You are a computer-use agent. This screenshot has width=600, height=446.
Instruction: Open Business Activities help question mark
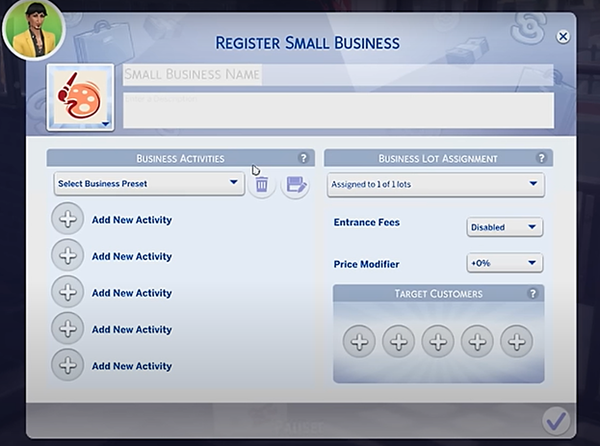point(303,158)
